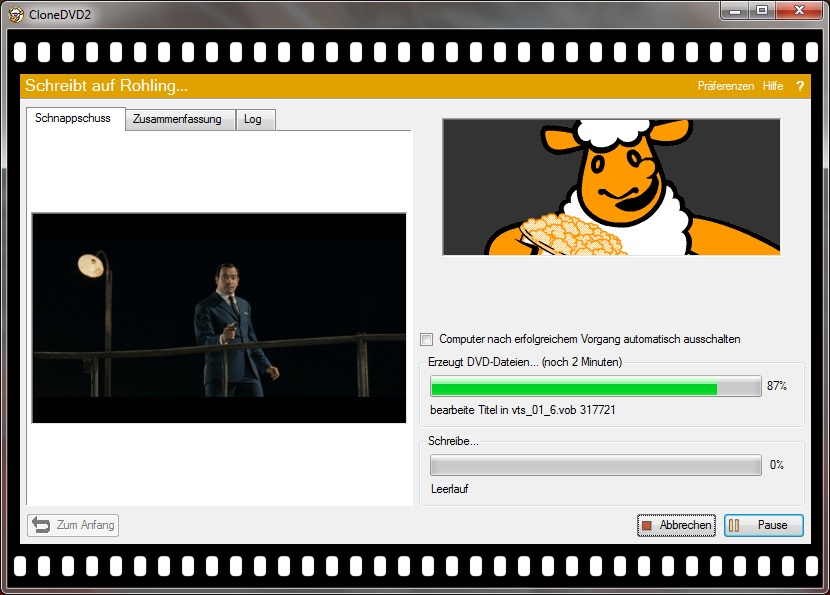Screen dimensions: 830x595
Task: Click the CloneDVD2 title bar icon
Action: [16, 14]
